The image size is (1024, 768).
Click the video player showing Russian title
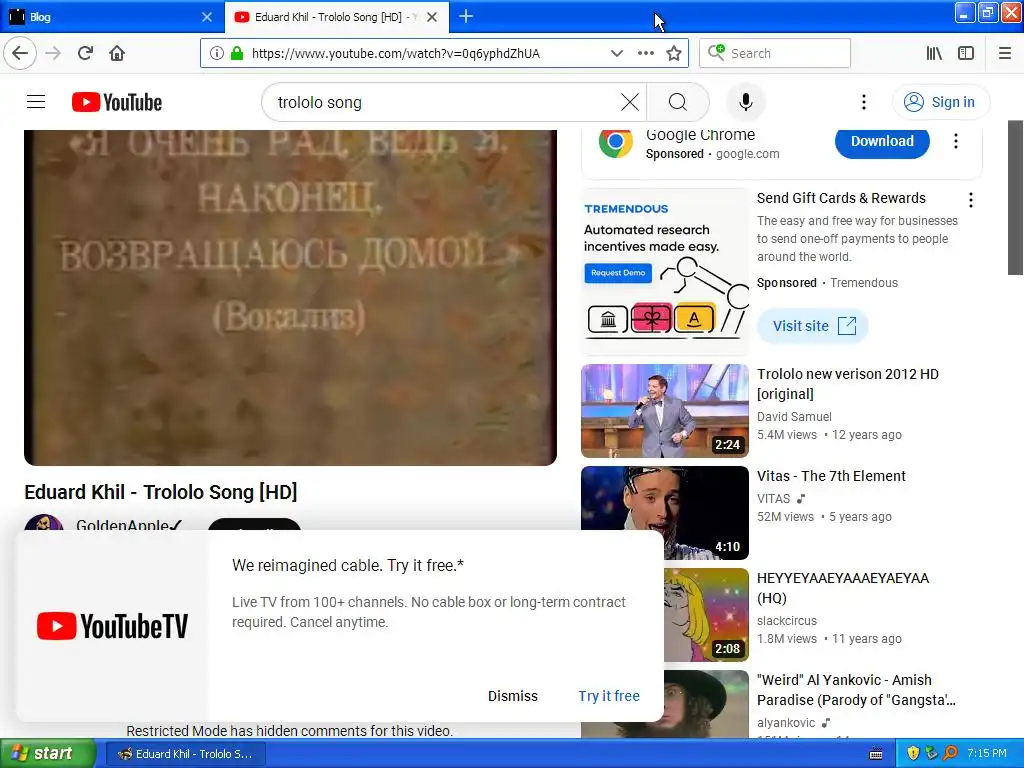[x=291, y=297]
